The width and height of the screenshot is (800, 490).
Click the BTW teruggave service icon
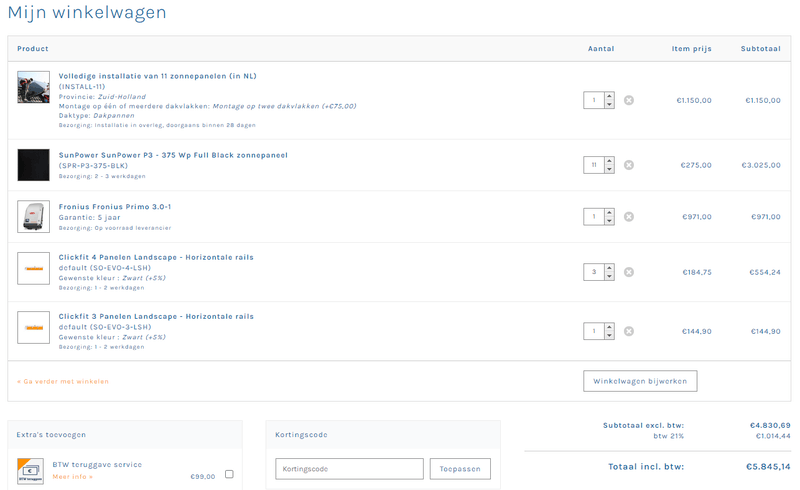(30, 471)
